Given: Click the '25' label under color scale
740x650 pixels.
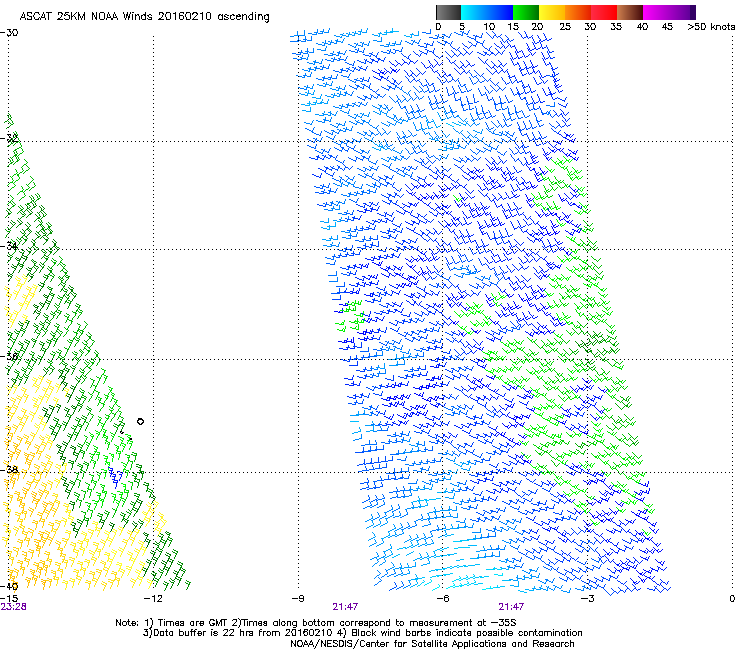Looking at the screenshot, I should (565, 26).
